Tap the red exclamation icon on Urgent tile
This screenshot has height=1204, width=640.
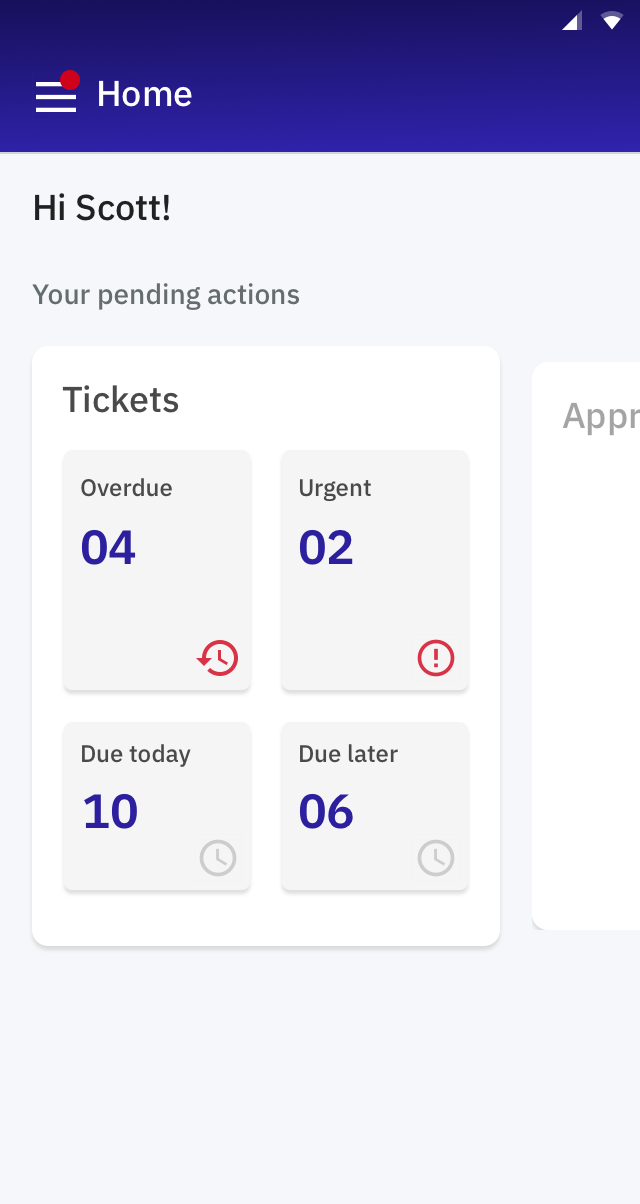(435, 658)
